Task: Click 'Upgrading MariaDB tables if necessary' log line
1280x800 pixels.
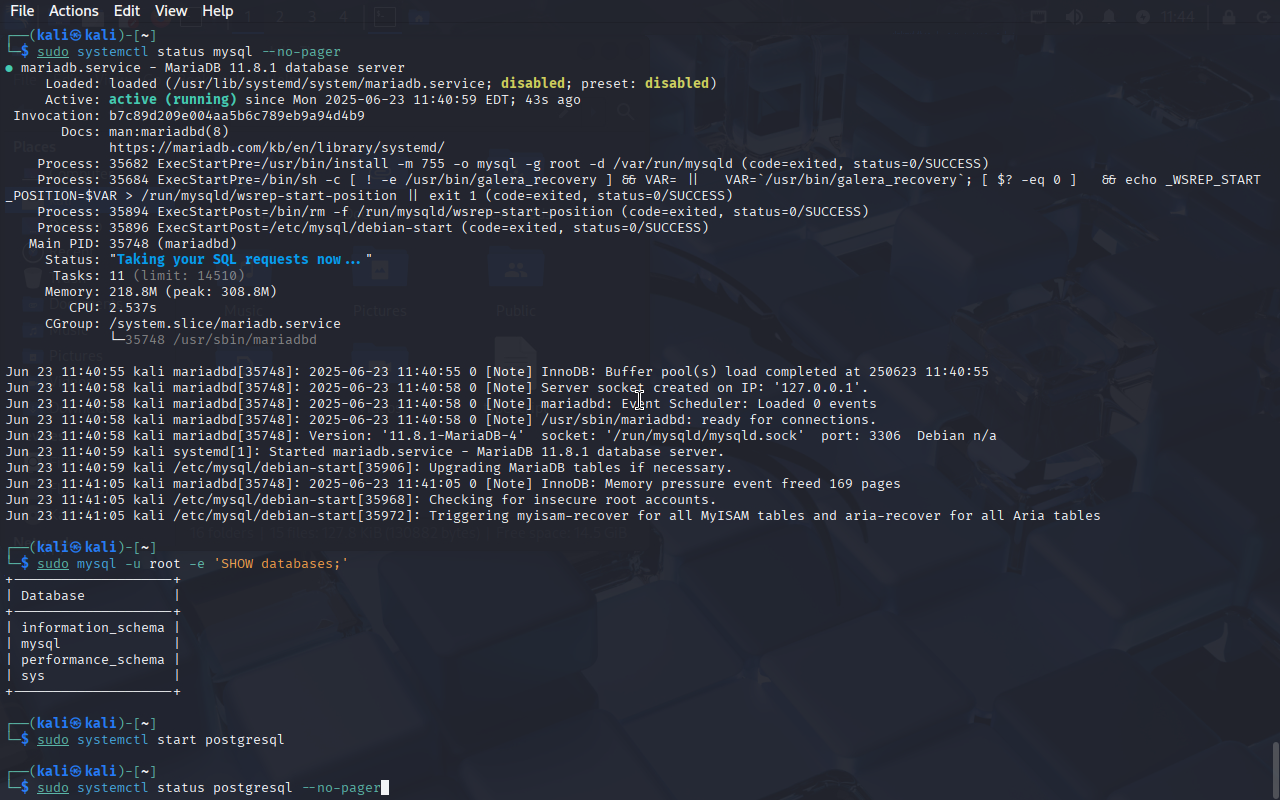Action: click(369, 467)
